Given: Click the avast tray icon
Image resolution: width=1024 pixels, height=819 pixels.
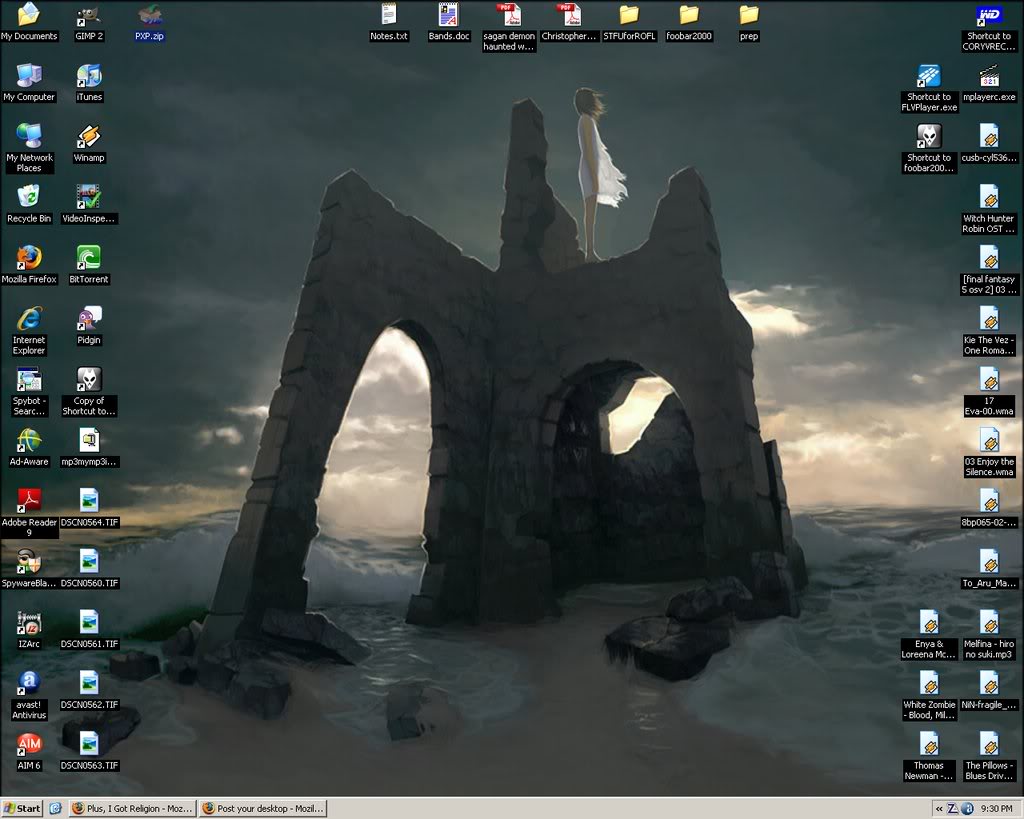Looking at the screenshot, I should coord(967,809).
